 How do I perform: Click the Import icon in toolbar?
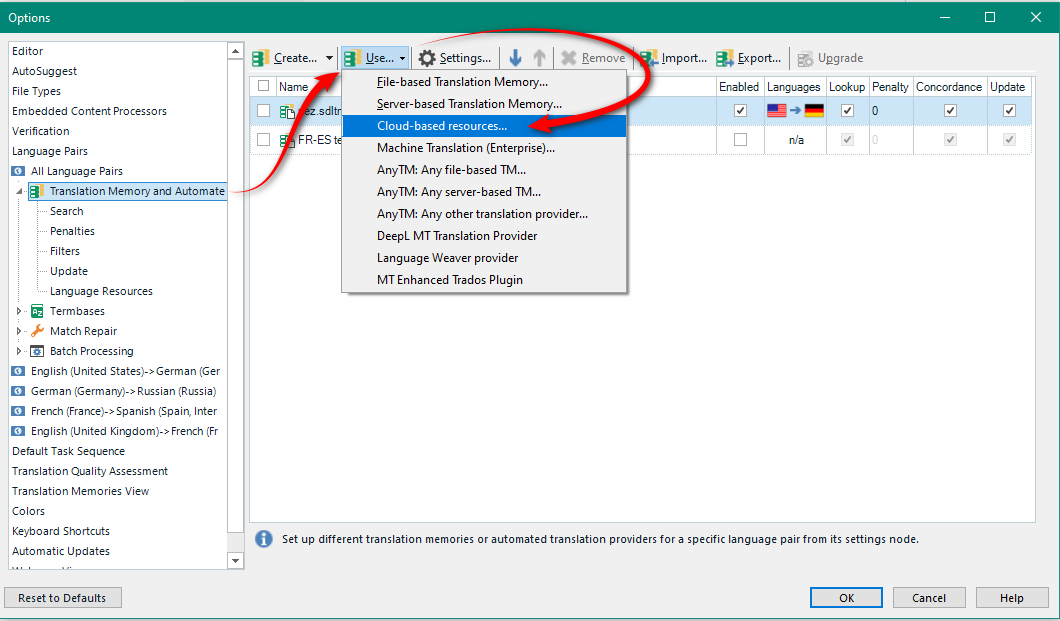pos(650,58)
